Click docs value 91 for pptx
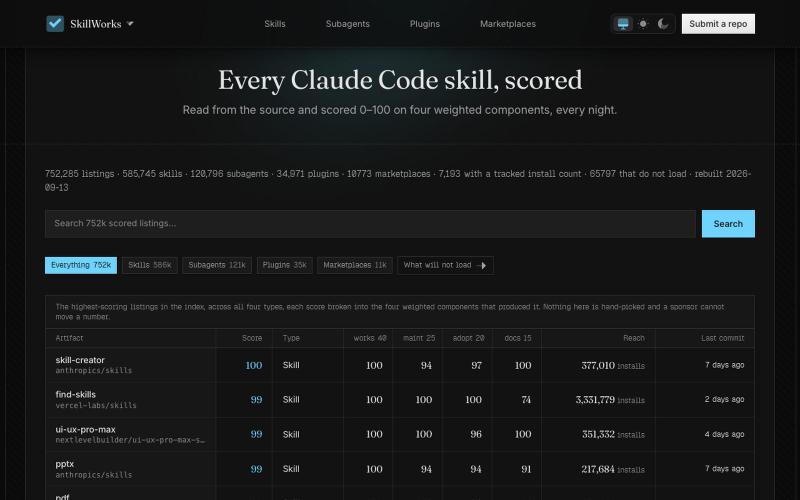This screenshot has height=500, width=800. point(526,469)
